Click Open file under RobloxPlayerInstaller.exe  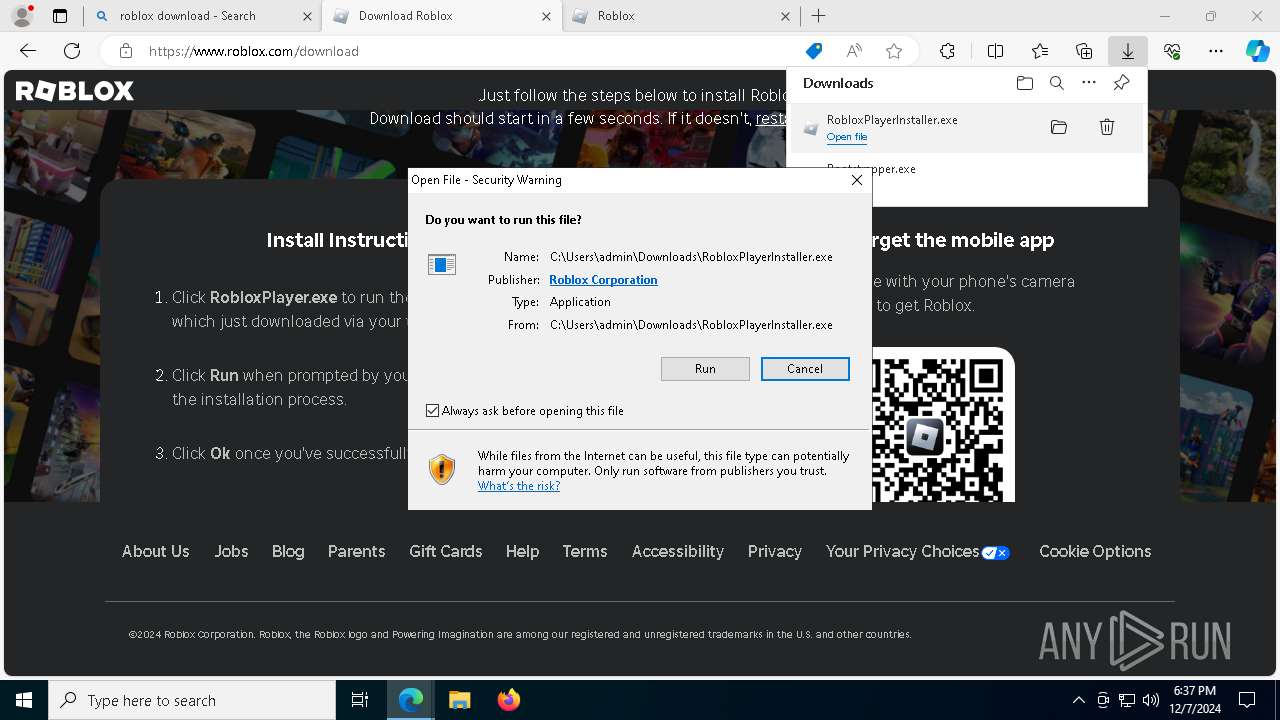(x=846, y=137)
